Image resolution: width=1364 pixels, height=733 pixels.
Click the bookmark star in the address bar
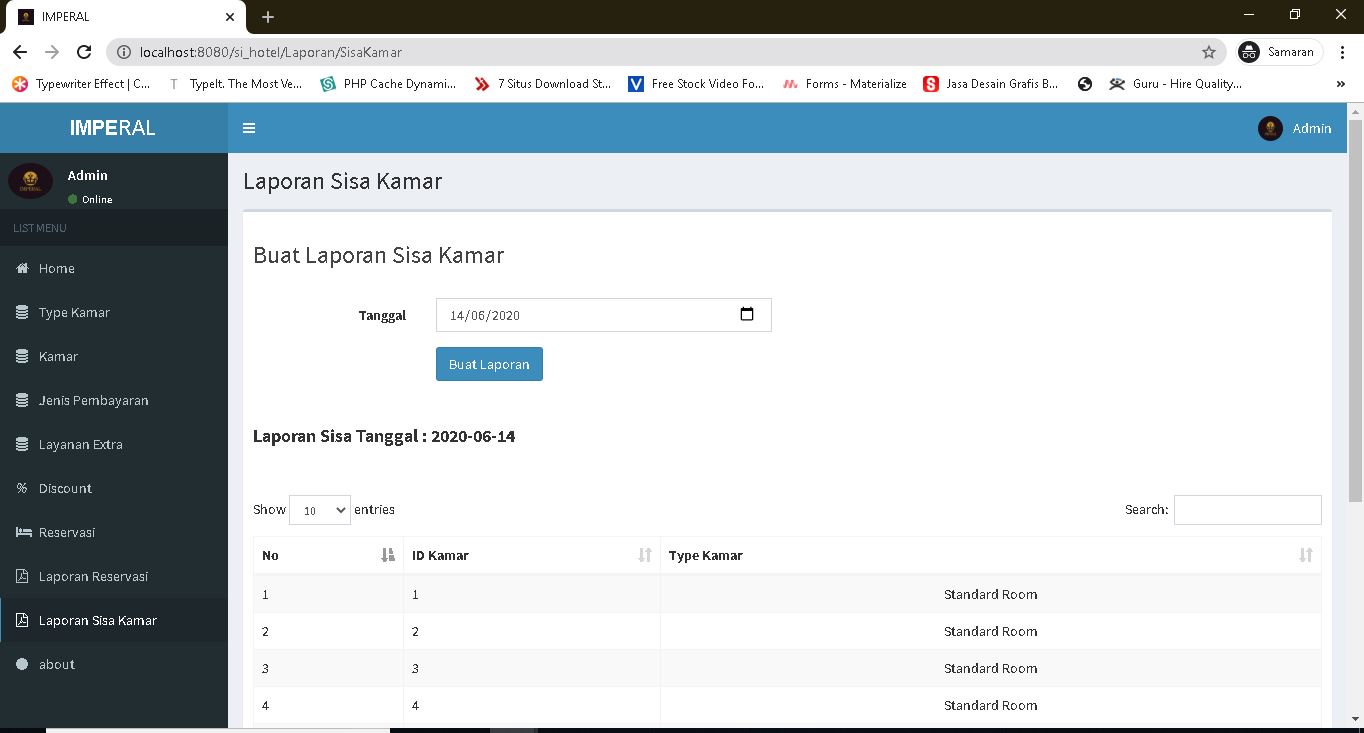[1207, 52]
